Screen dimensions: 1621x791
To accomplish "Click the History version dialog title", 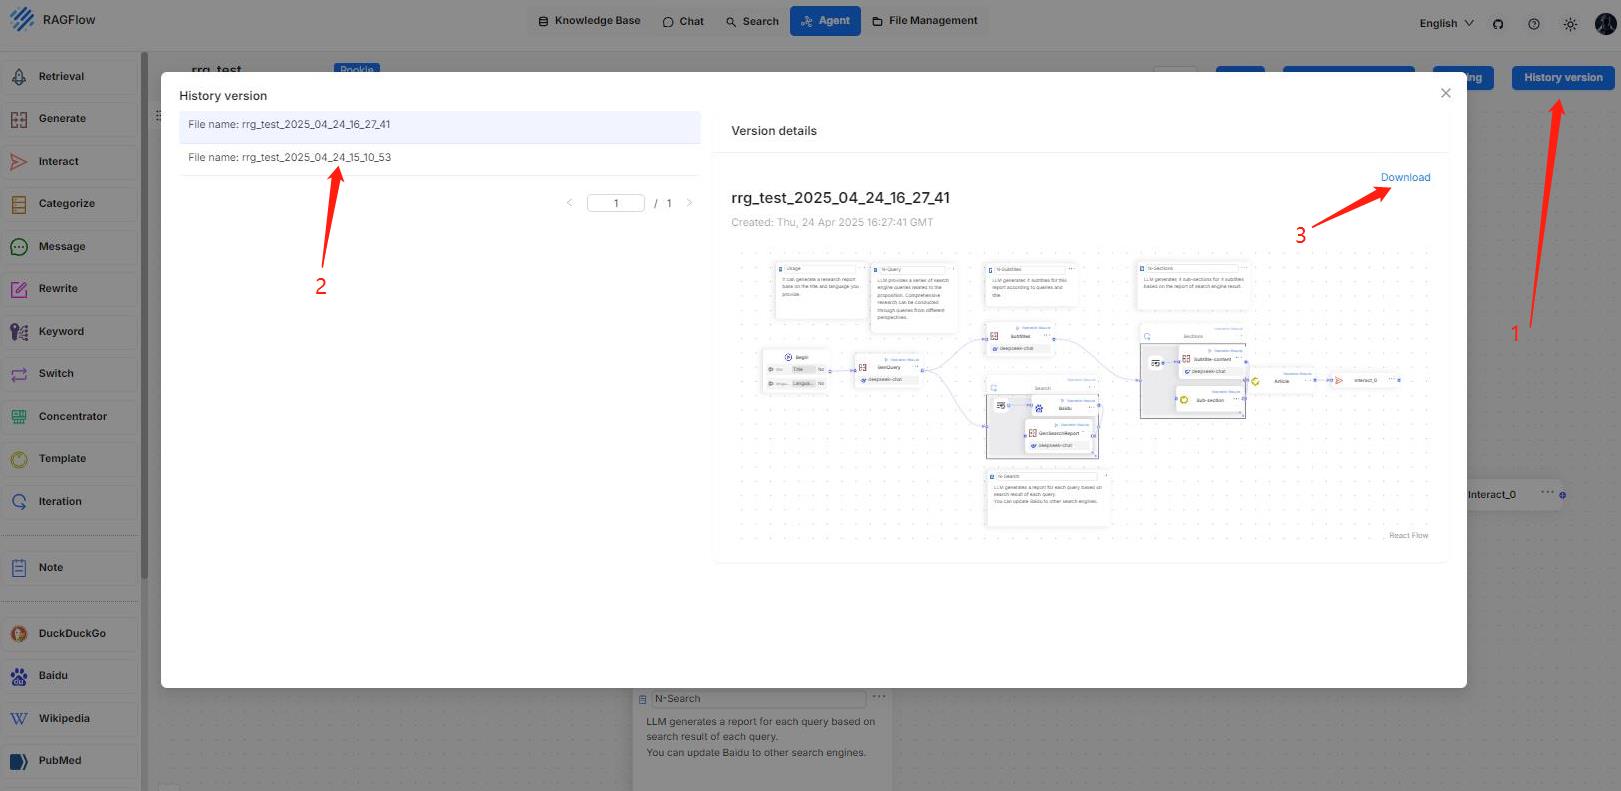I will (223, 96).
